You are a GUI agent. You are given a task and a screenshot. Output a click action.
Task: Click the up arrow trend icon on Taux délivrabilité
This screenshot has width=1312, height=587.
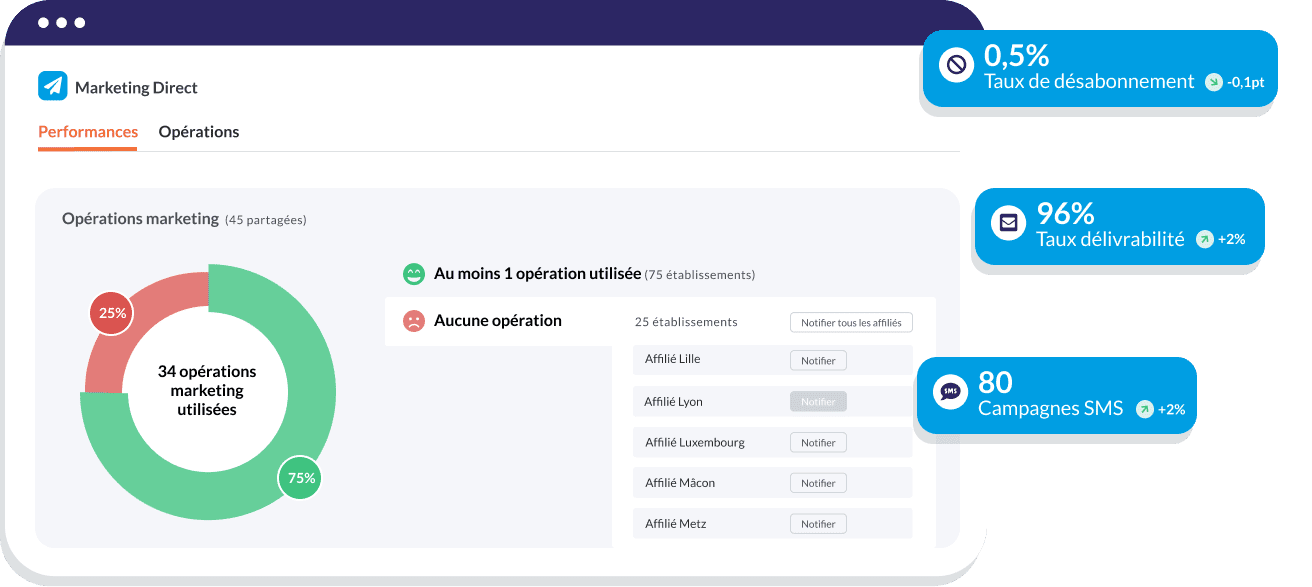click(x=1204, y=239)
